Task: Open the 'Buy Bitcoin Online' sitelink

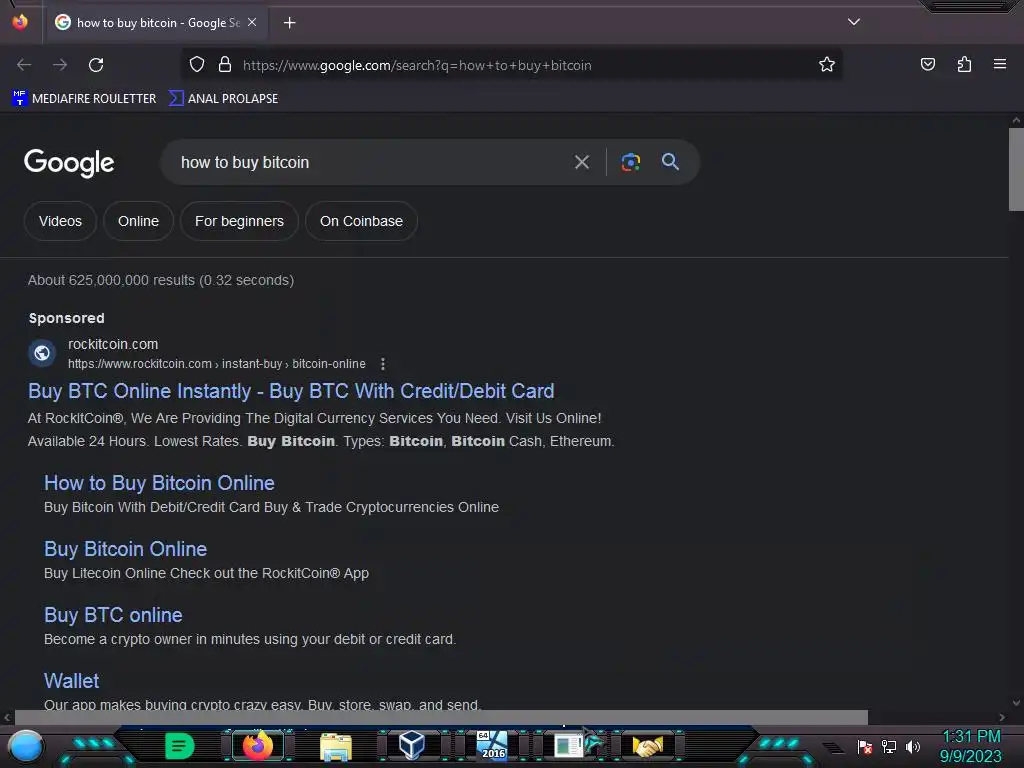Action: pyautogui.click(x=125, y=549)
